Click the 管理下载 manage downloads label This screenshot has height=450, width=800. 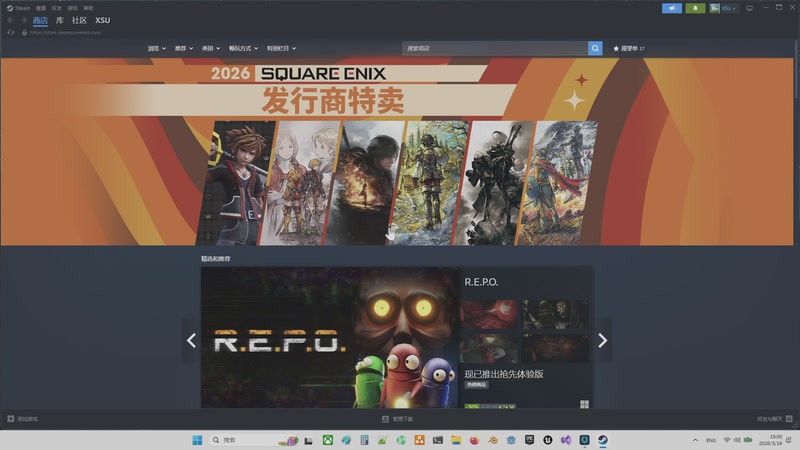click(x=403, y=419)
